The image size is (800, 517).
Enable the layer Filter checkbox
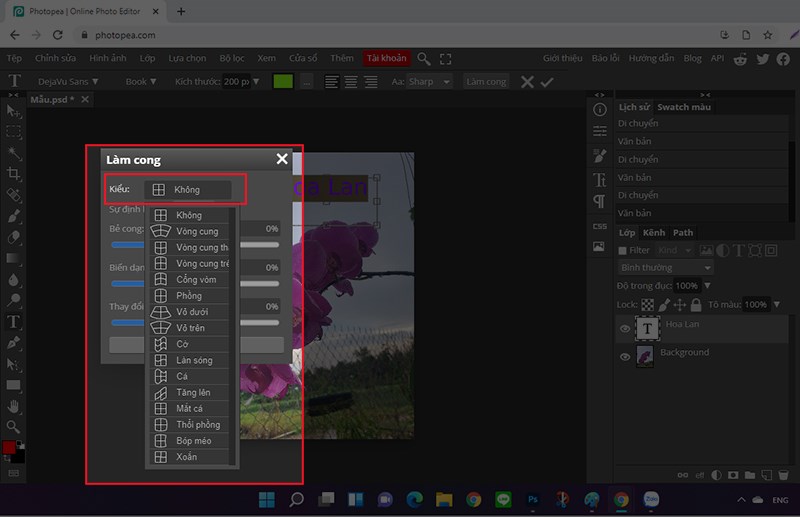(623, 250)
